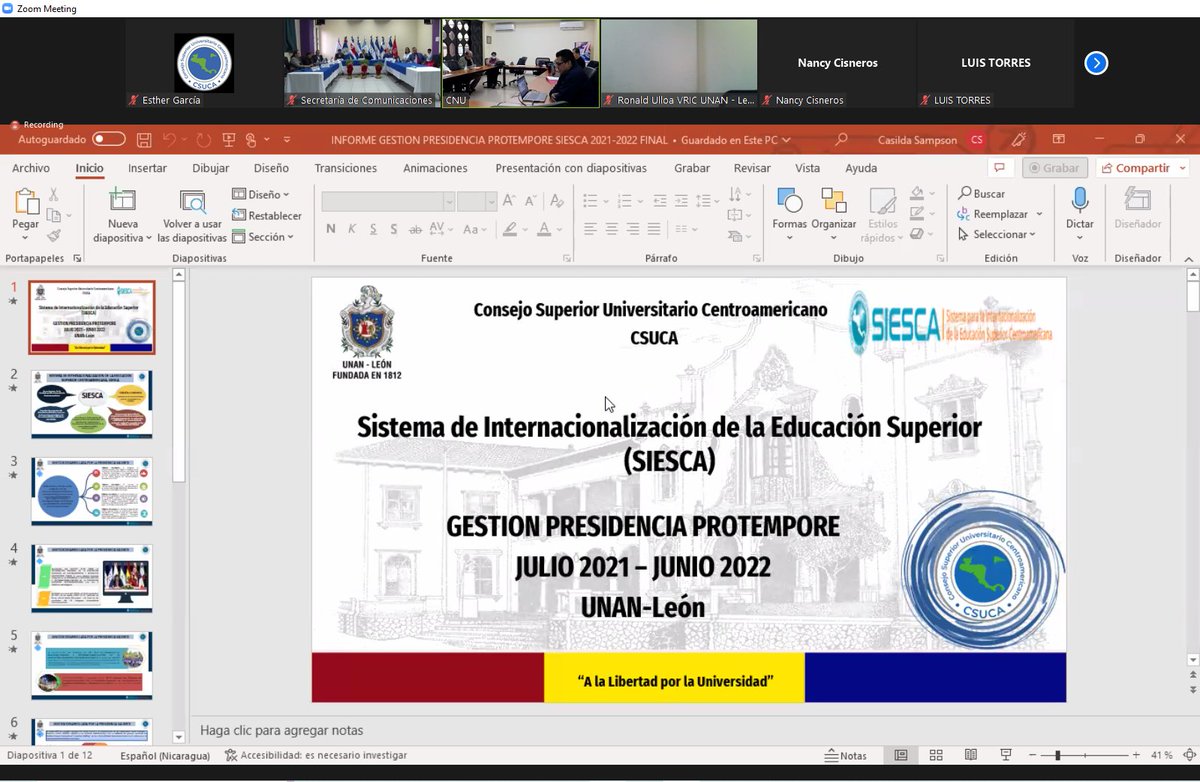Toggle bold N formatting
Viewport: 1200px width, 782px height.
331,229
